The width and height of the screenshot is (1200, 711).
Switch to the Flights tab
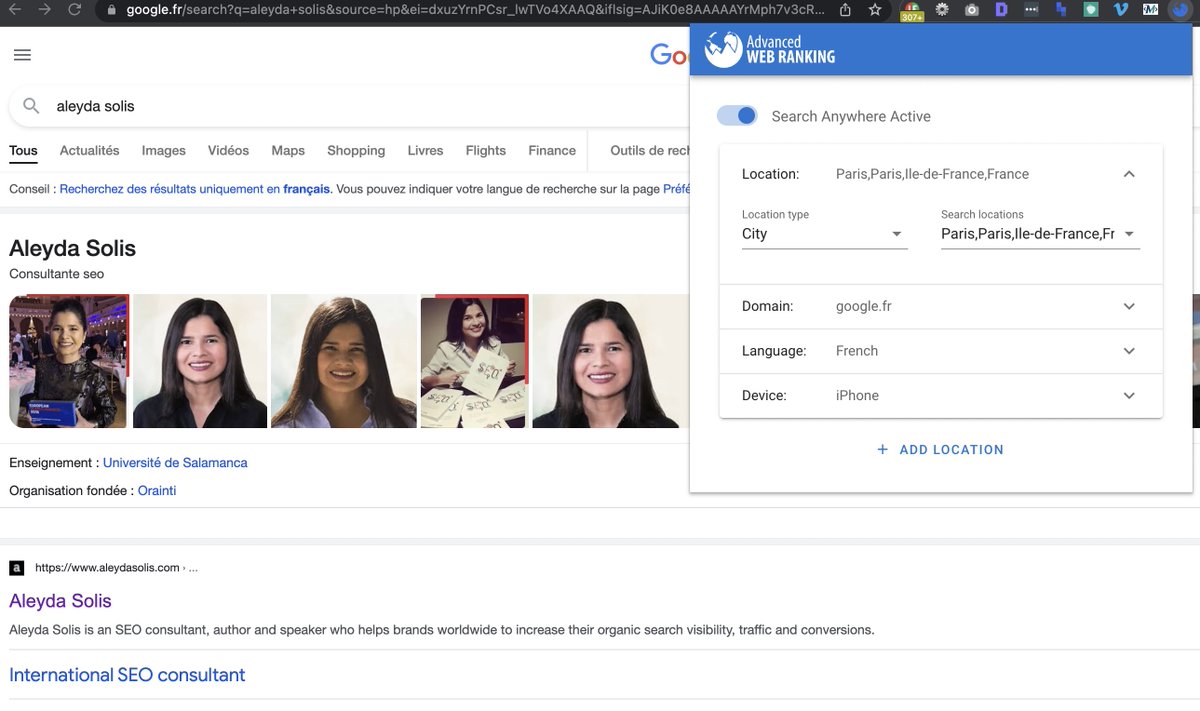click(x=486, y=151)
